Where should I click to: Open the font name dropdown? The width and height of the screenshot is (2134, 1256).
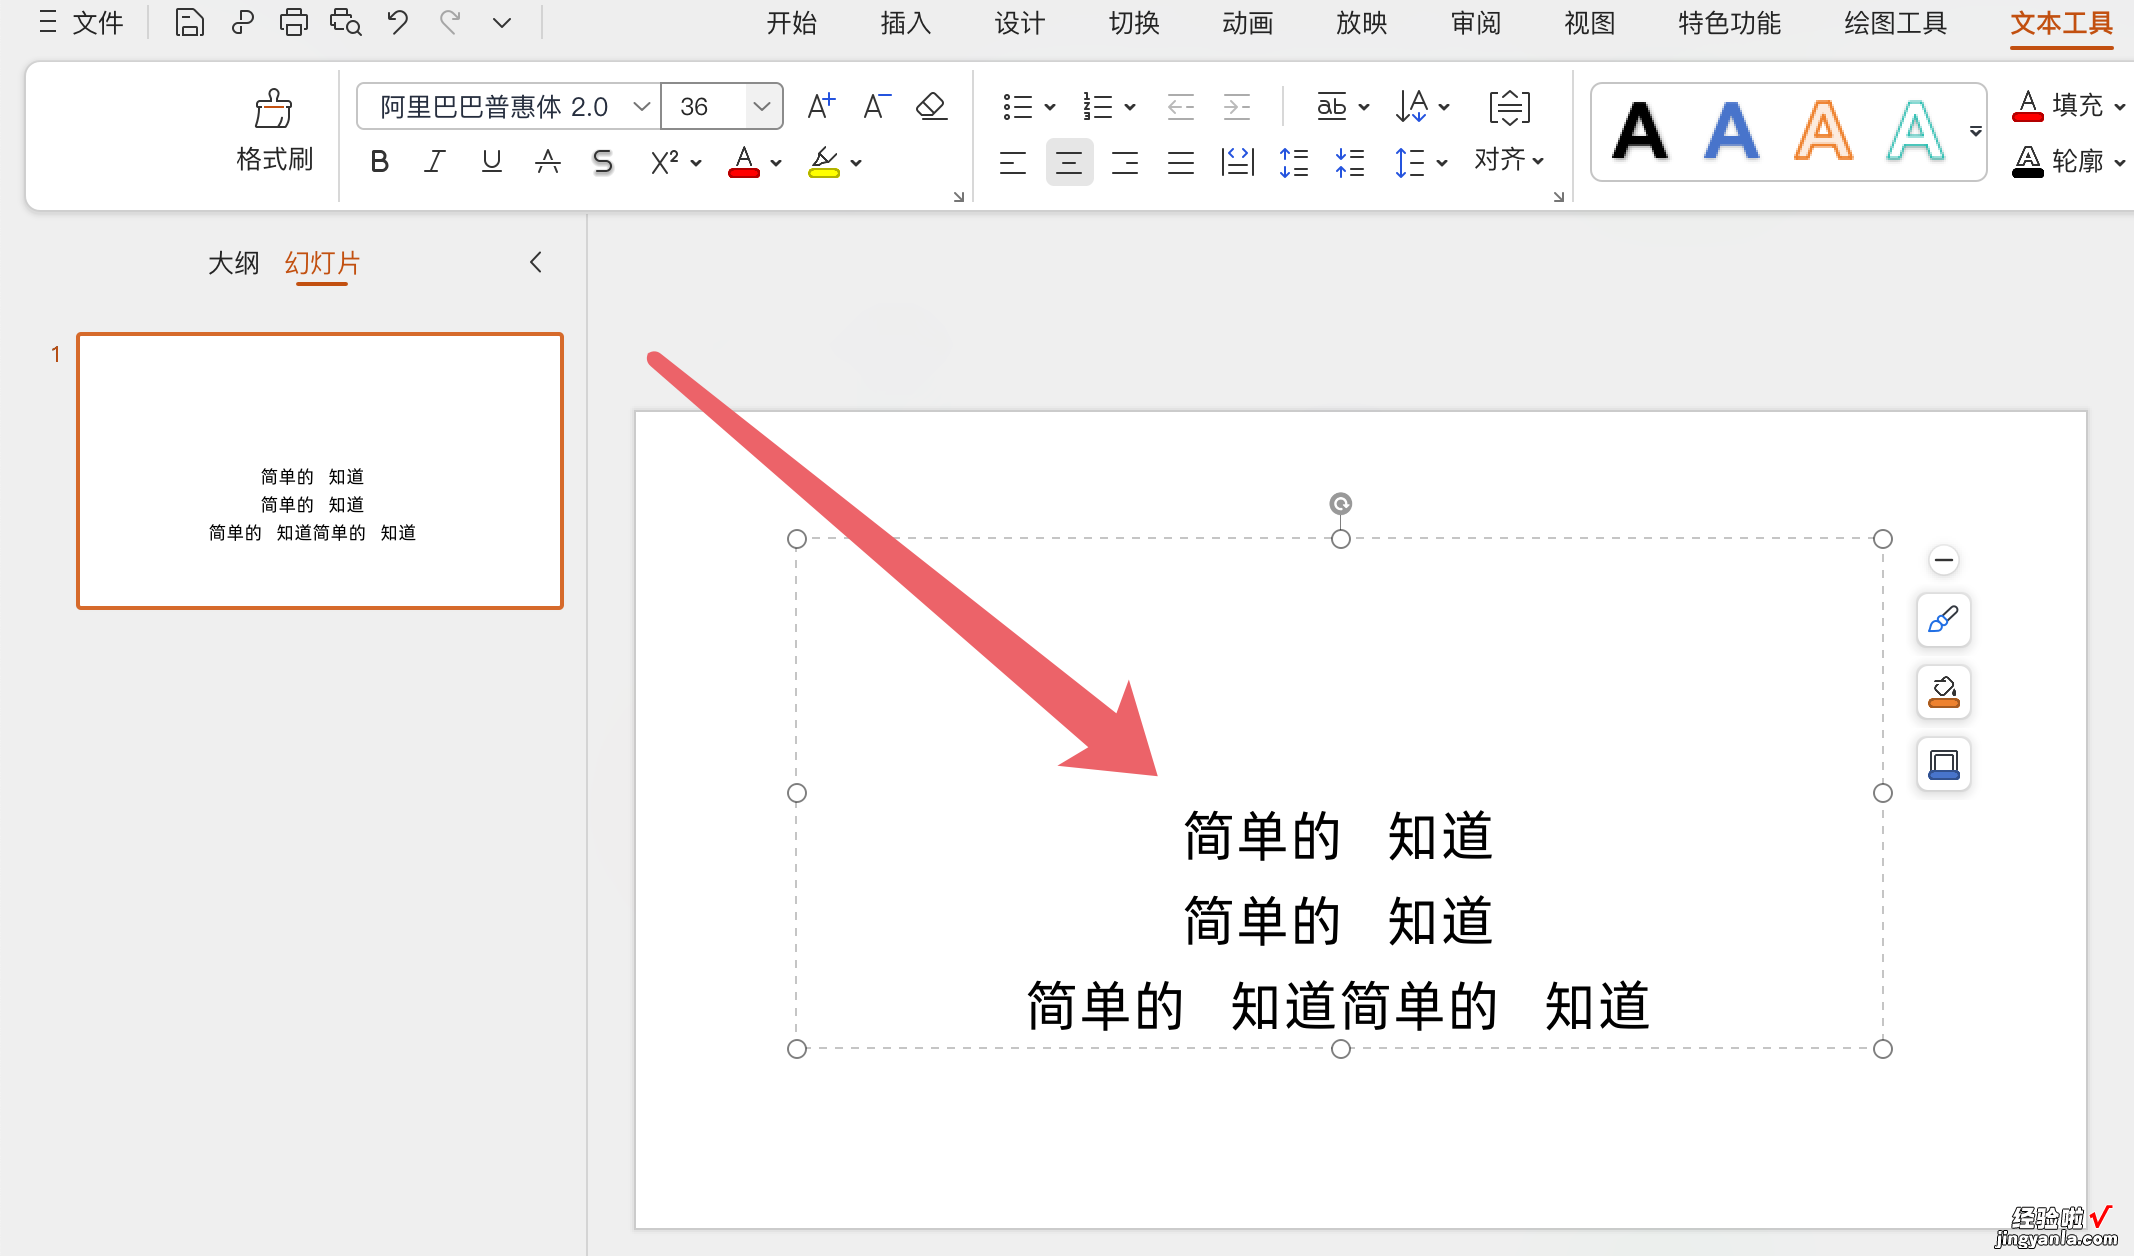coord(642,106)
